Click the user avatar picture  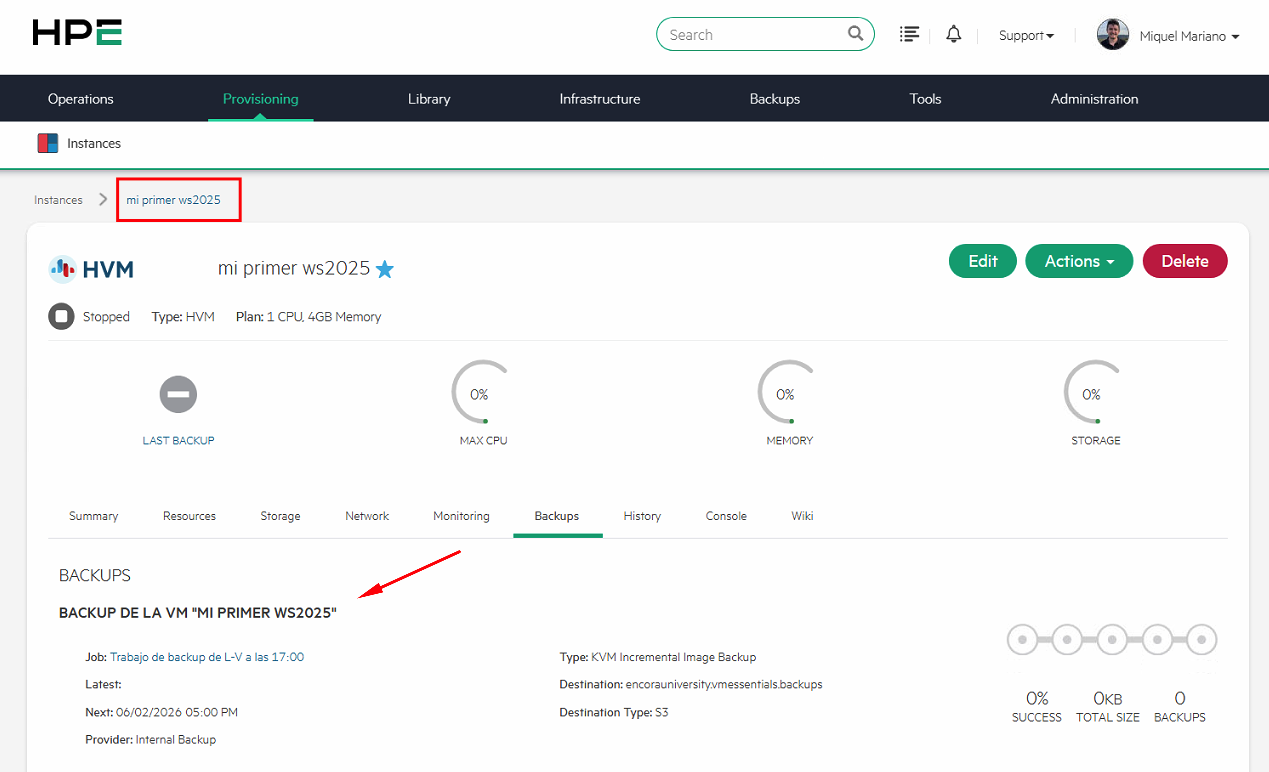(1112, 35)
